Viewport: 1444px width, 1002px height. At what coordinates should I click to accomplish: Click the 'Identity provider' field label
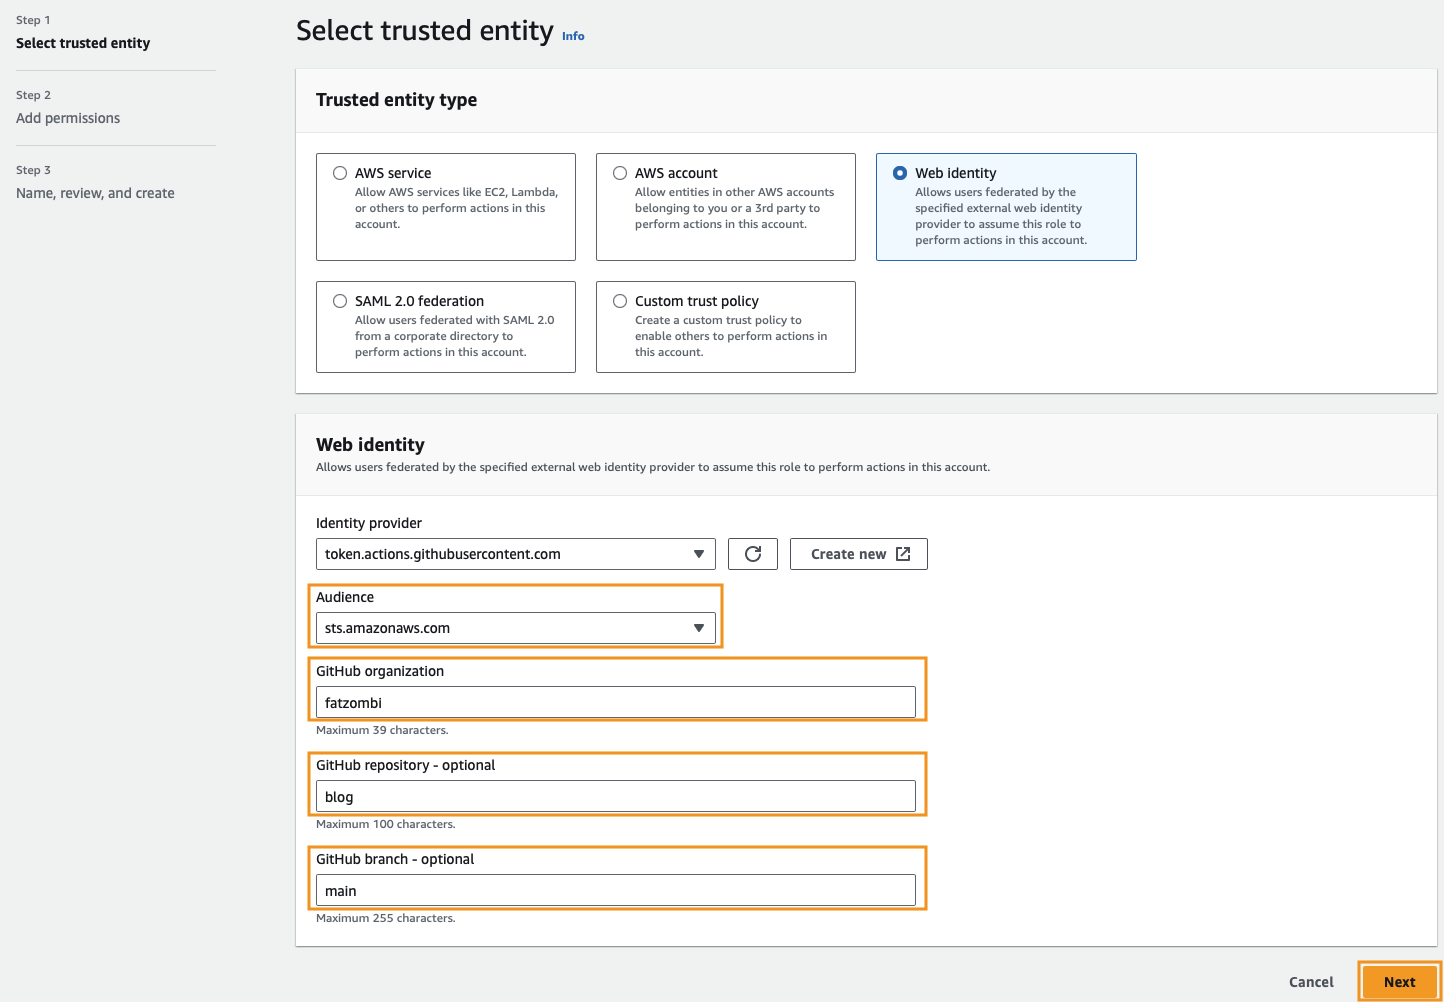(x=369, y=523)
